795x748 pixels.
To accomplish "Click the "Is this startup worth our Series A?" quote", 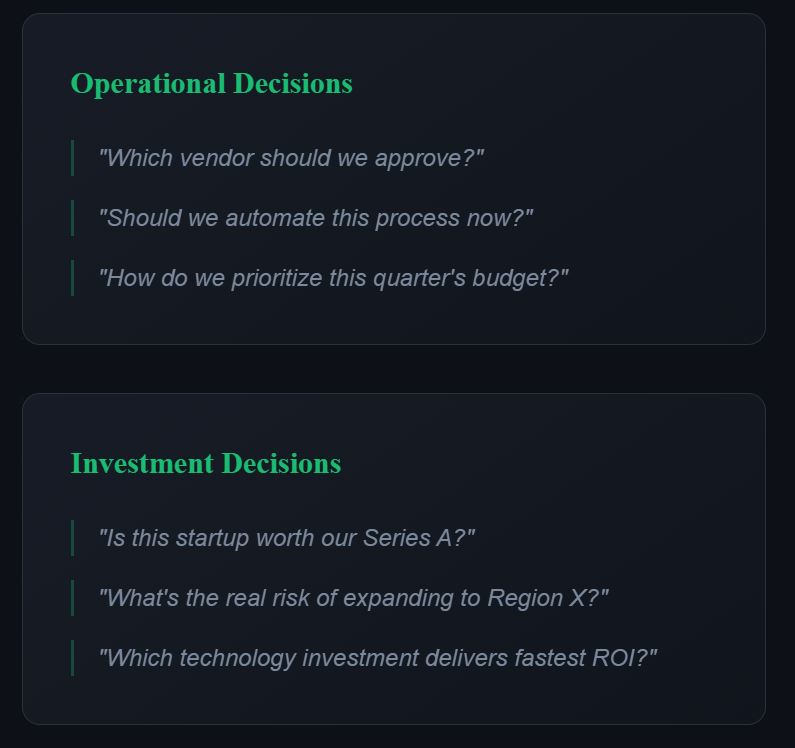I will (286, 538).
